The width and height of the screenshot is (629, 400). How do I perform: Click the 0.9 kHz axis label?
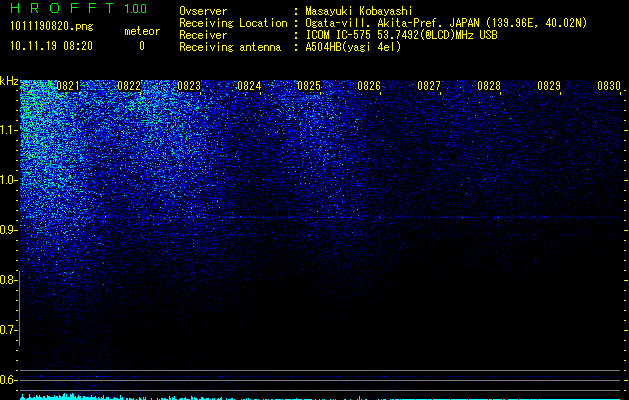pyautogui.click(x=7, y=230)
